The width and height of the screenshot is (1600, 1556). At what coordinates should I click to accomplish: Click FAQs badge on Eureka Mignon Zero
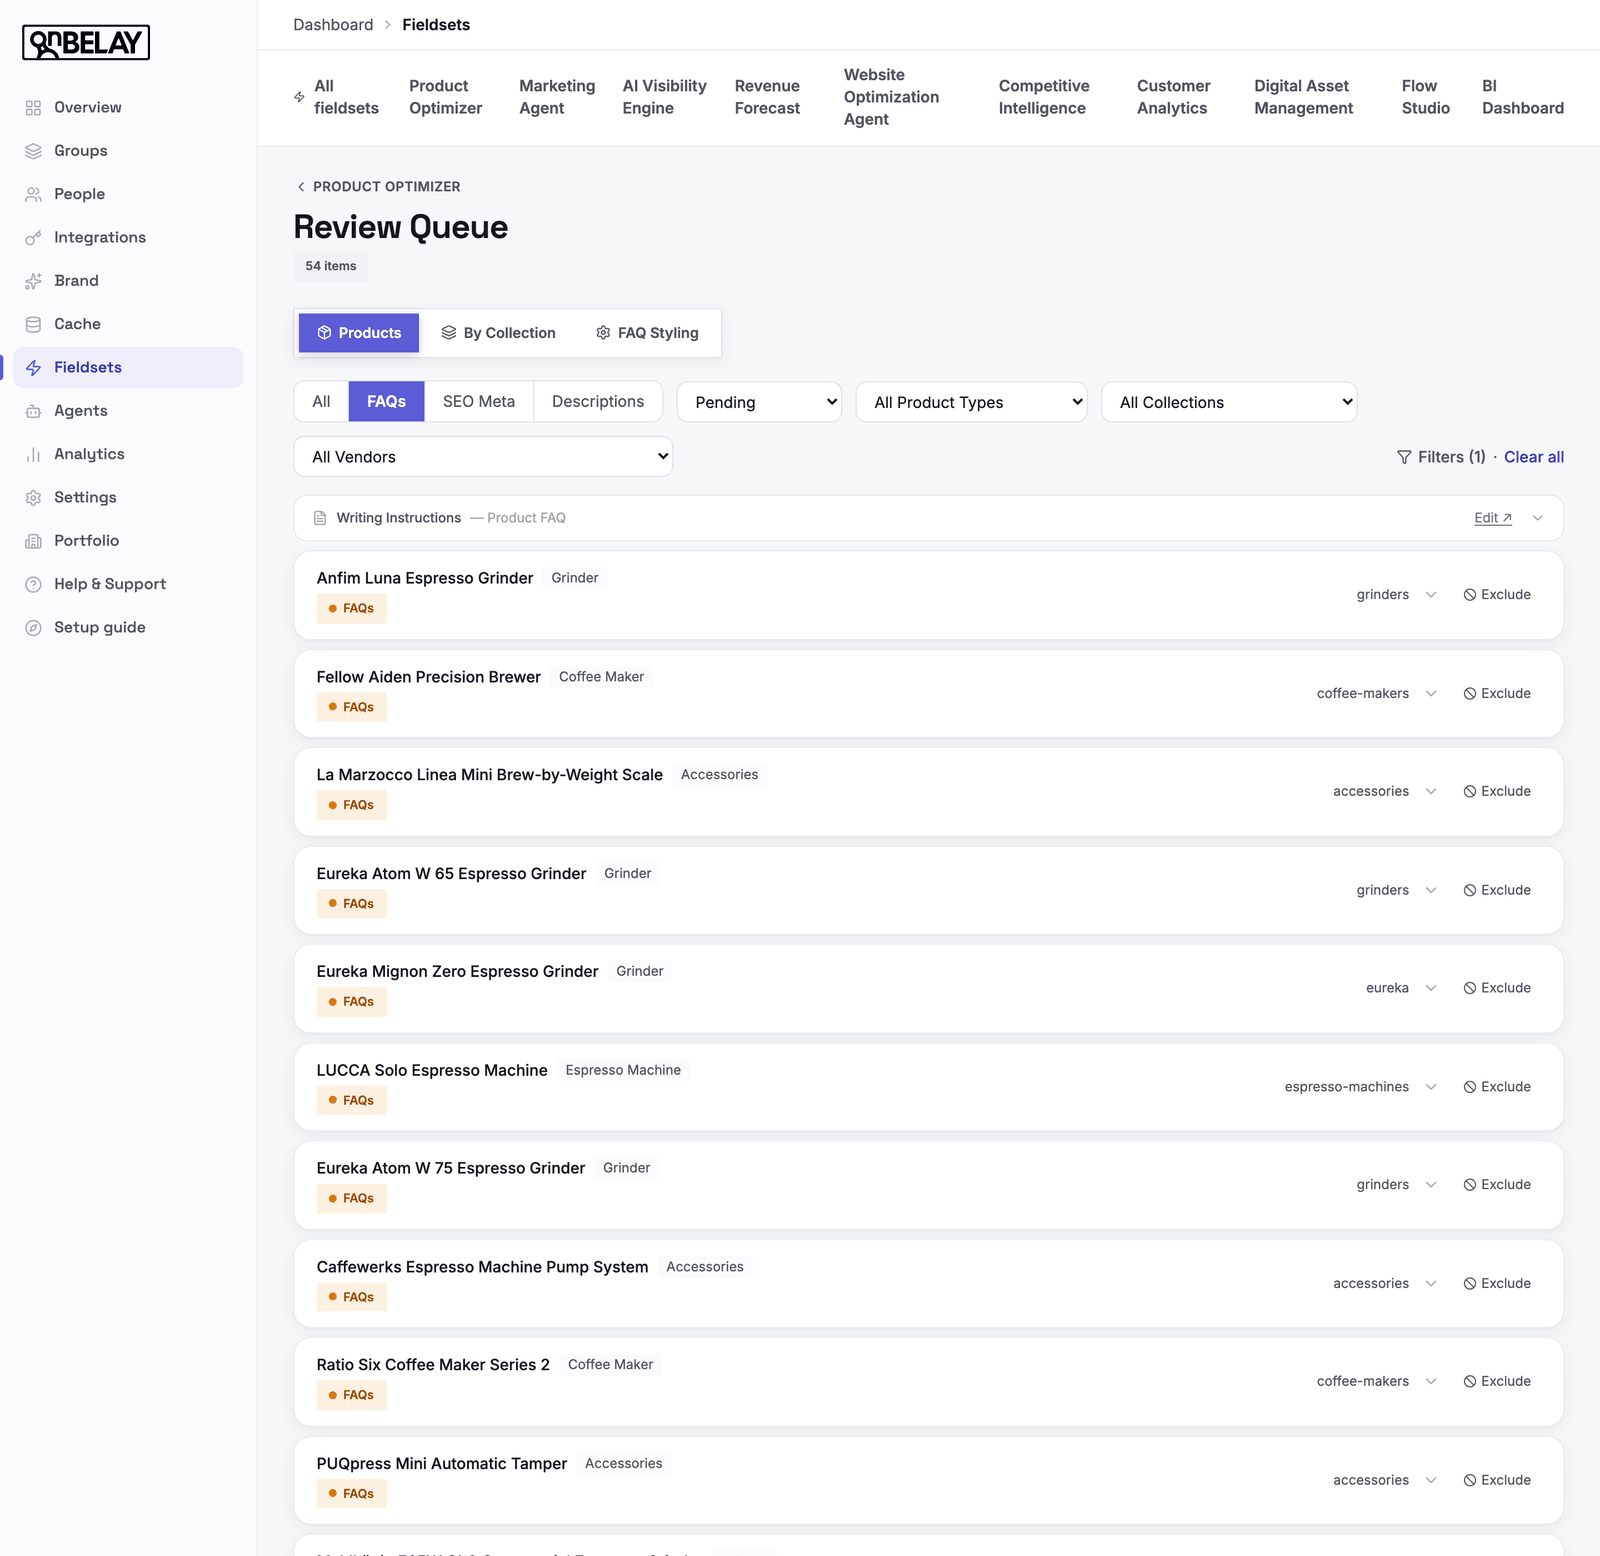tap(351, 1002)
